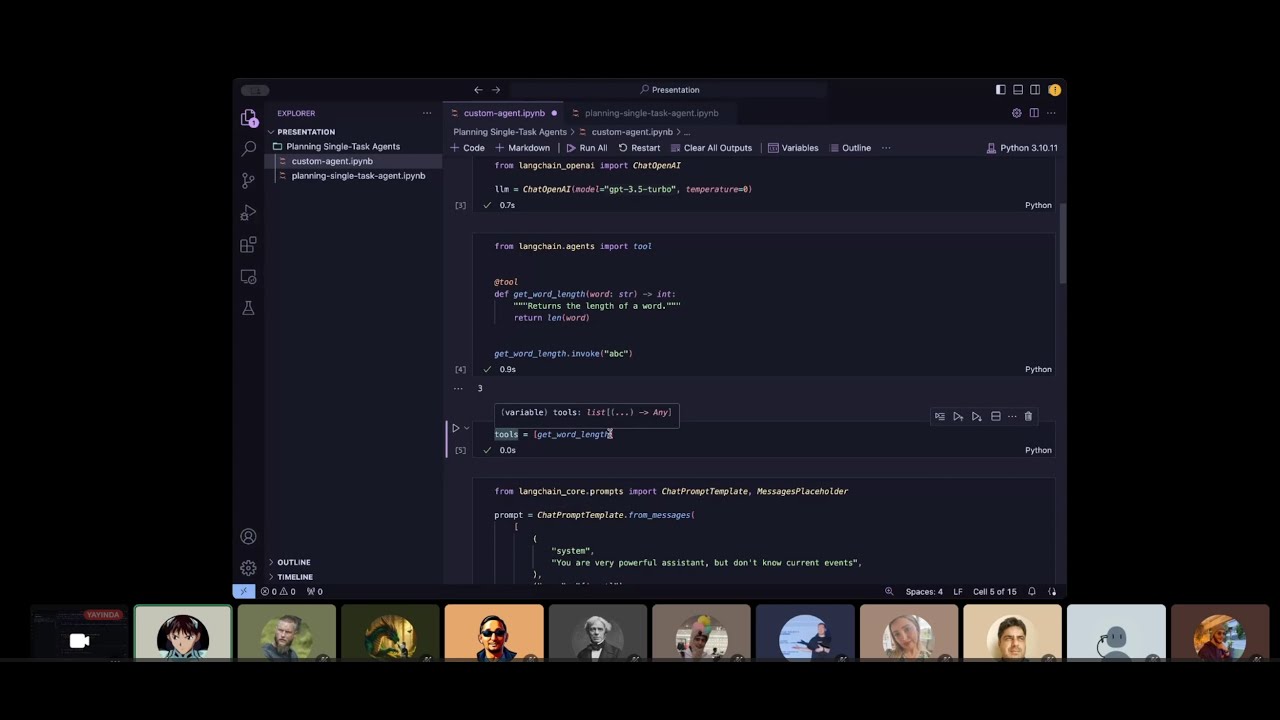Switch to planning-single-task-agent.ipynb tab
The image size is (1280, 720).
coord(651,113)
